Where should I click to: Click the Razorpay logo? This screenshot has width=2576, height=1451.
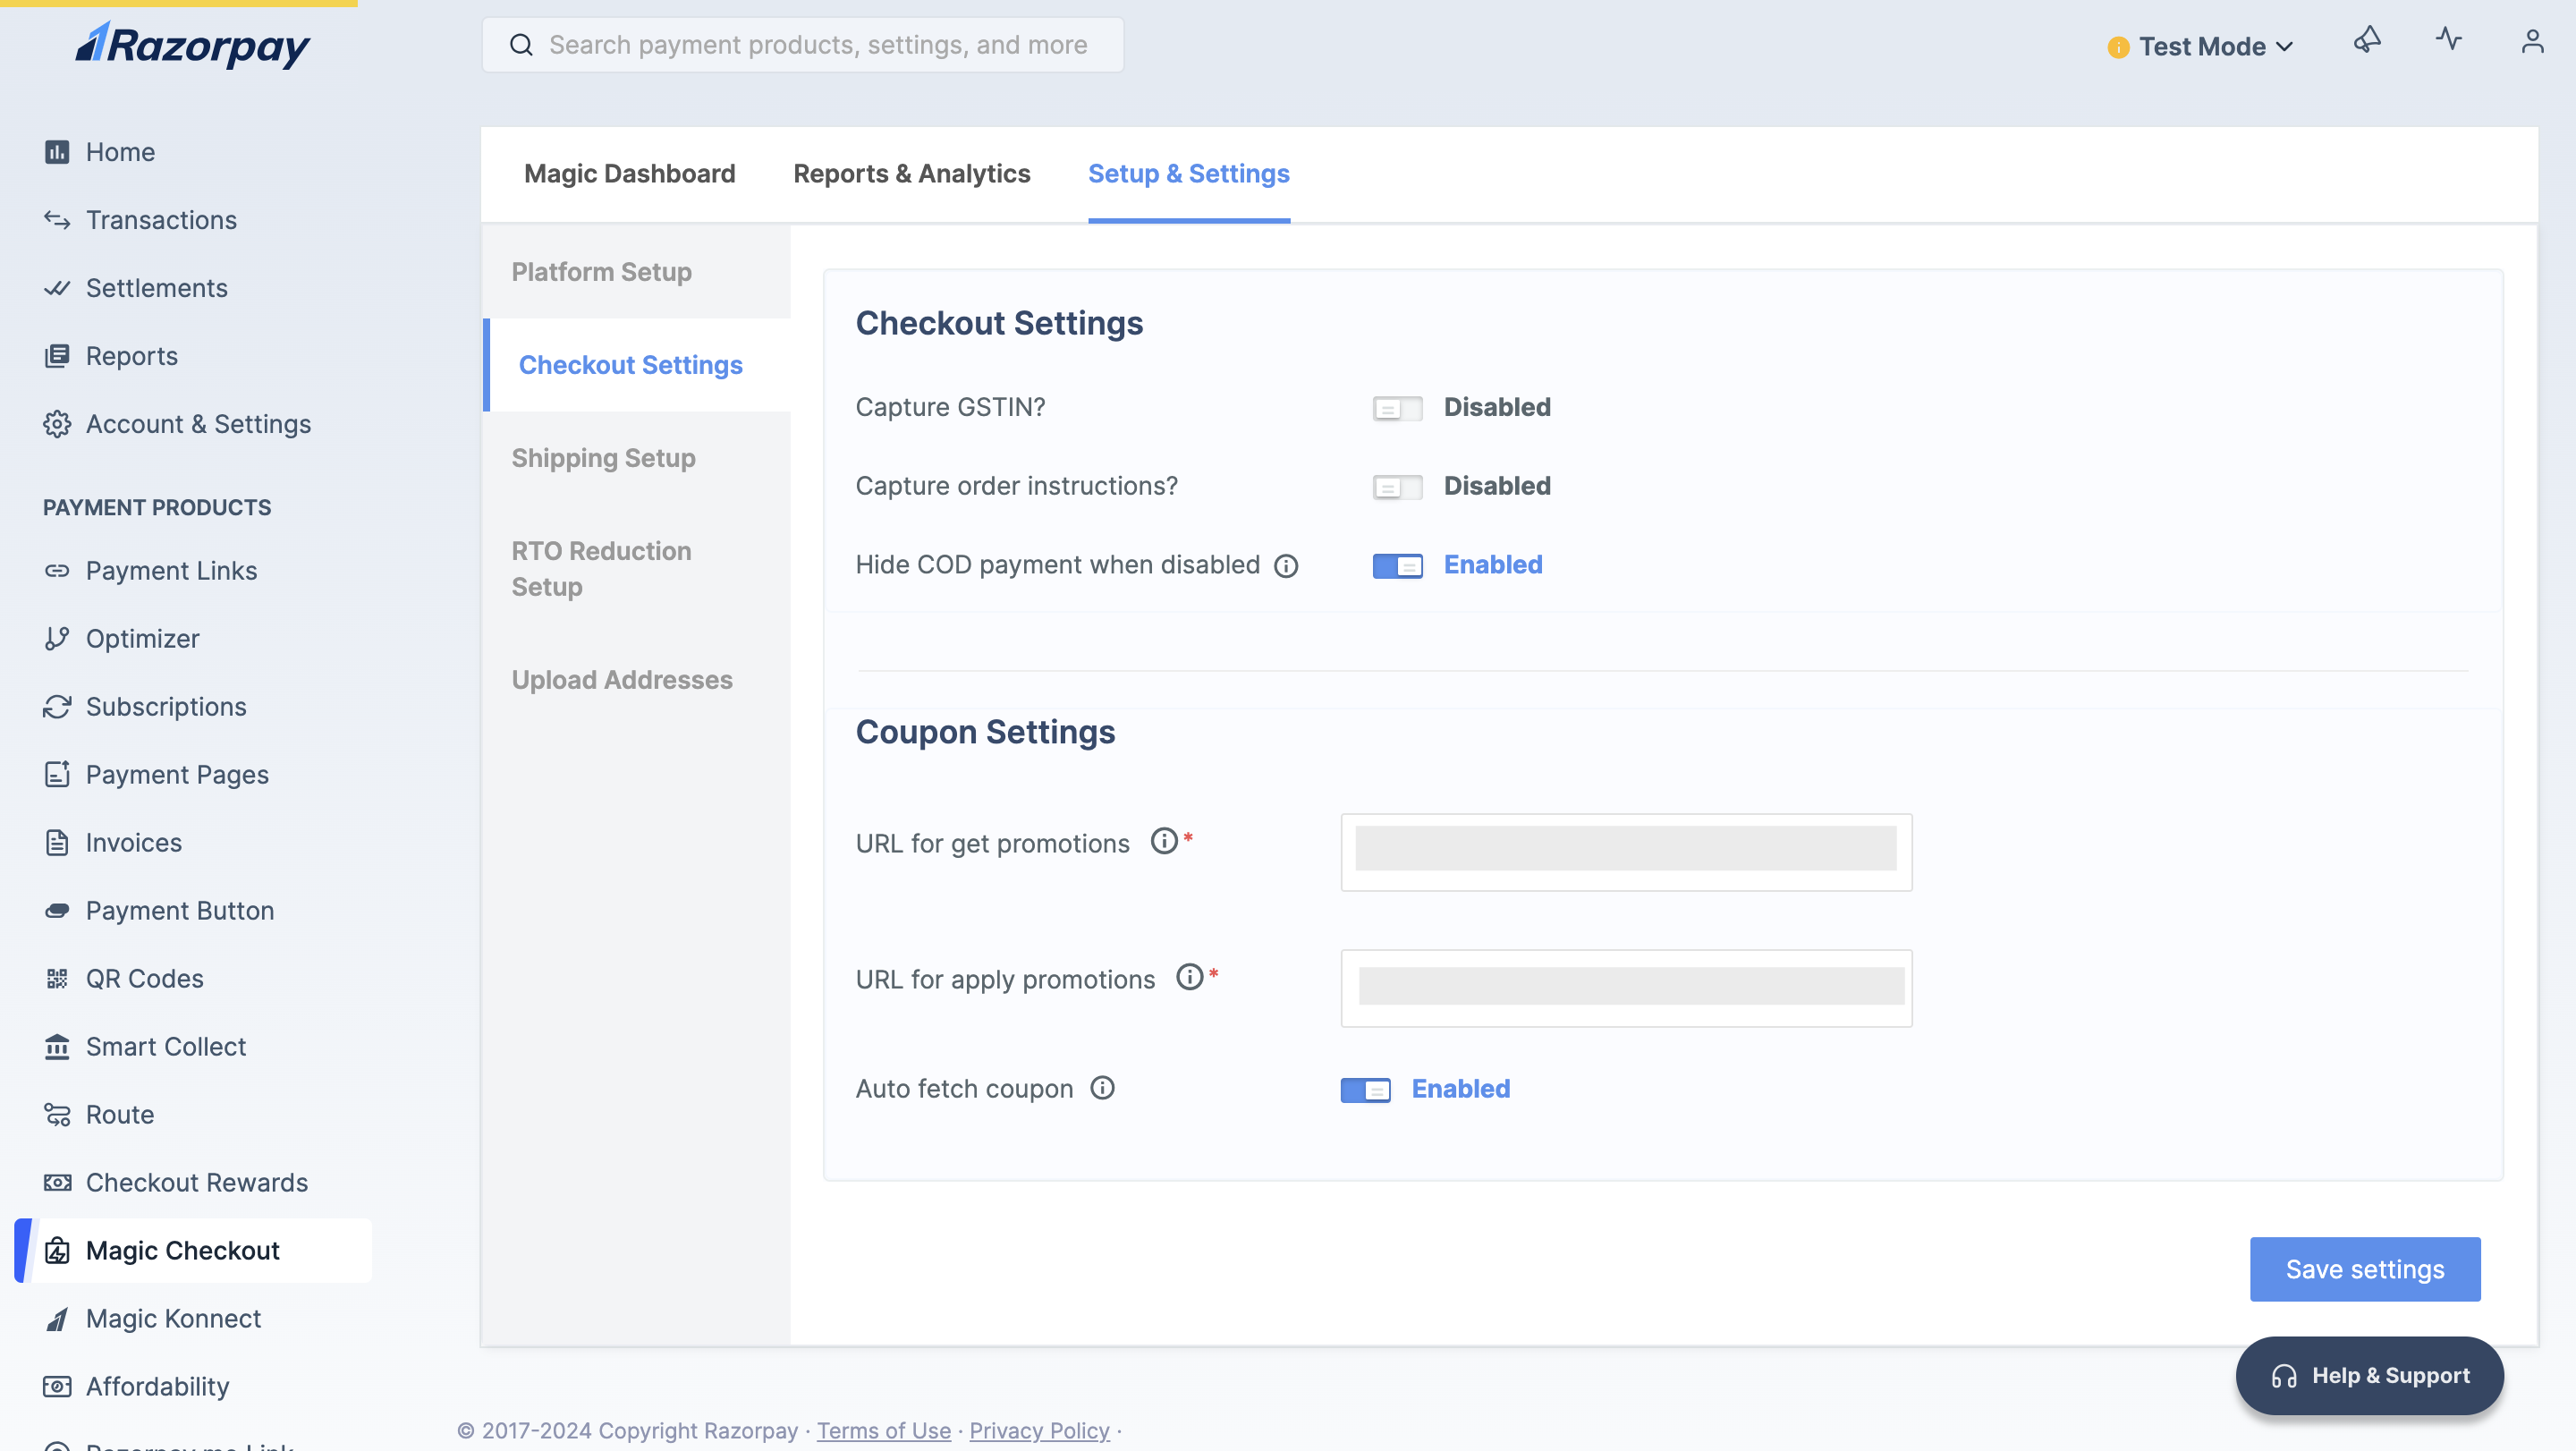click(x=193, y=45)
